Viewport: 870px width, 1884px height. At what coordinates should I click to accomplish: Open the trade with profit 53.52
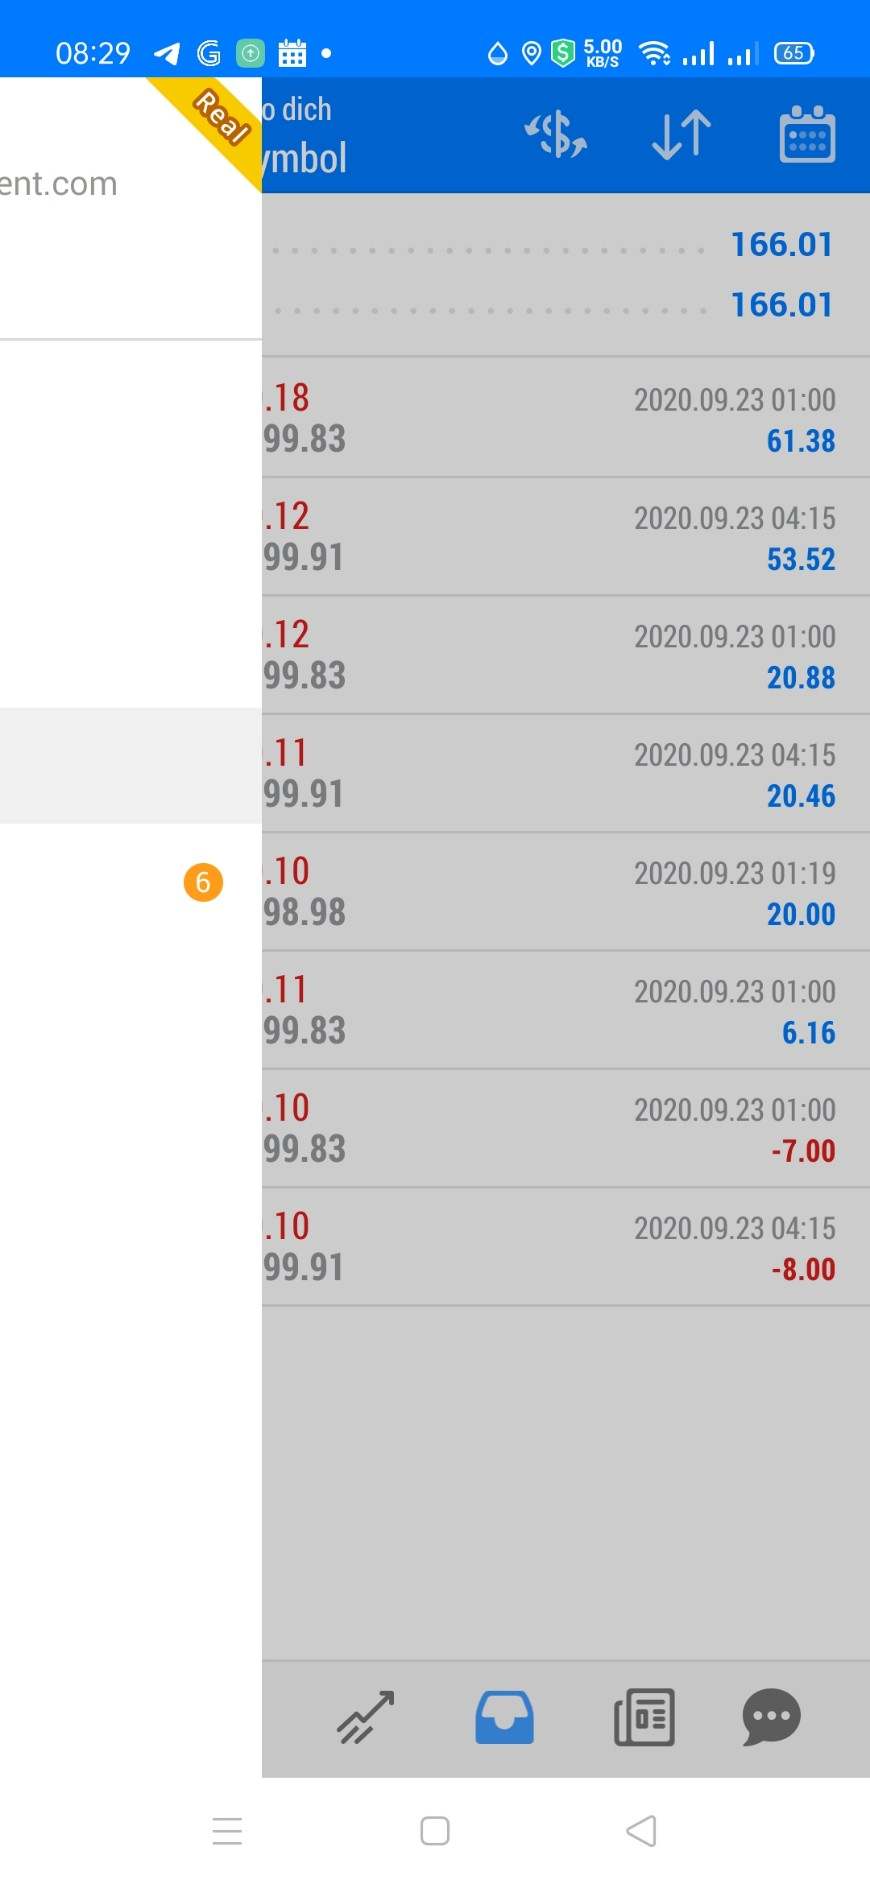point(566,537)
